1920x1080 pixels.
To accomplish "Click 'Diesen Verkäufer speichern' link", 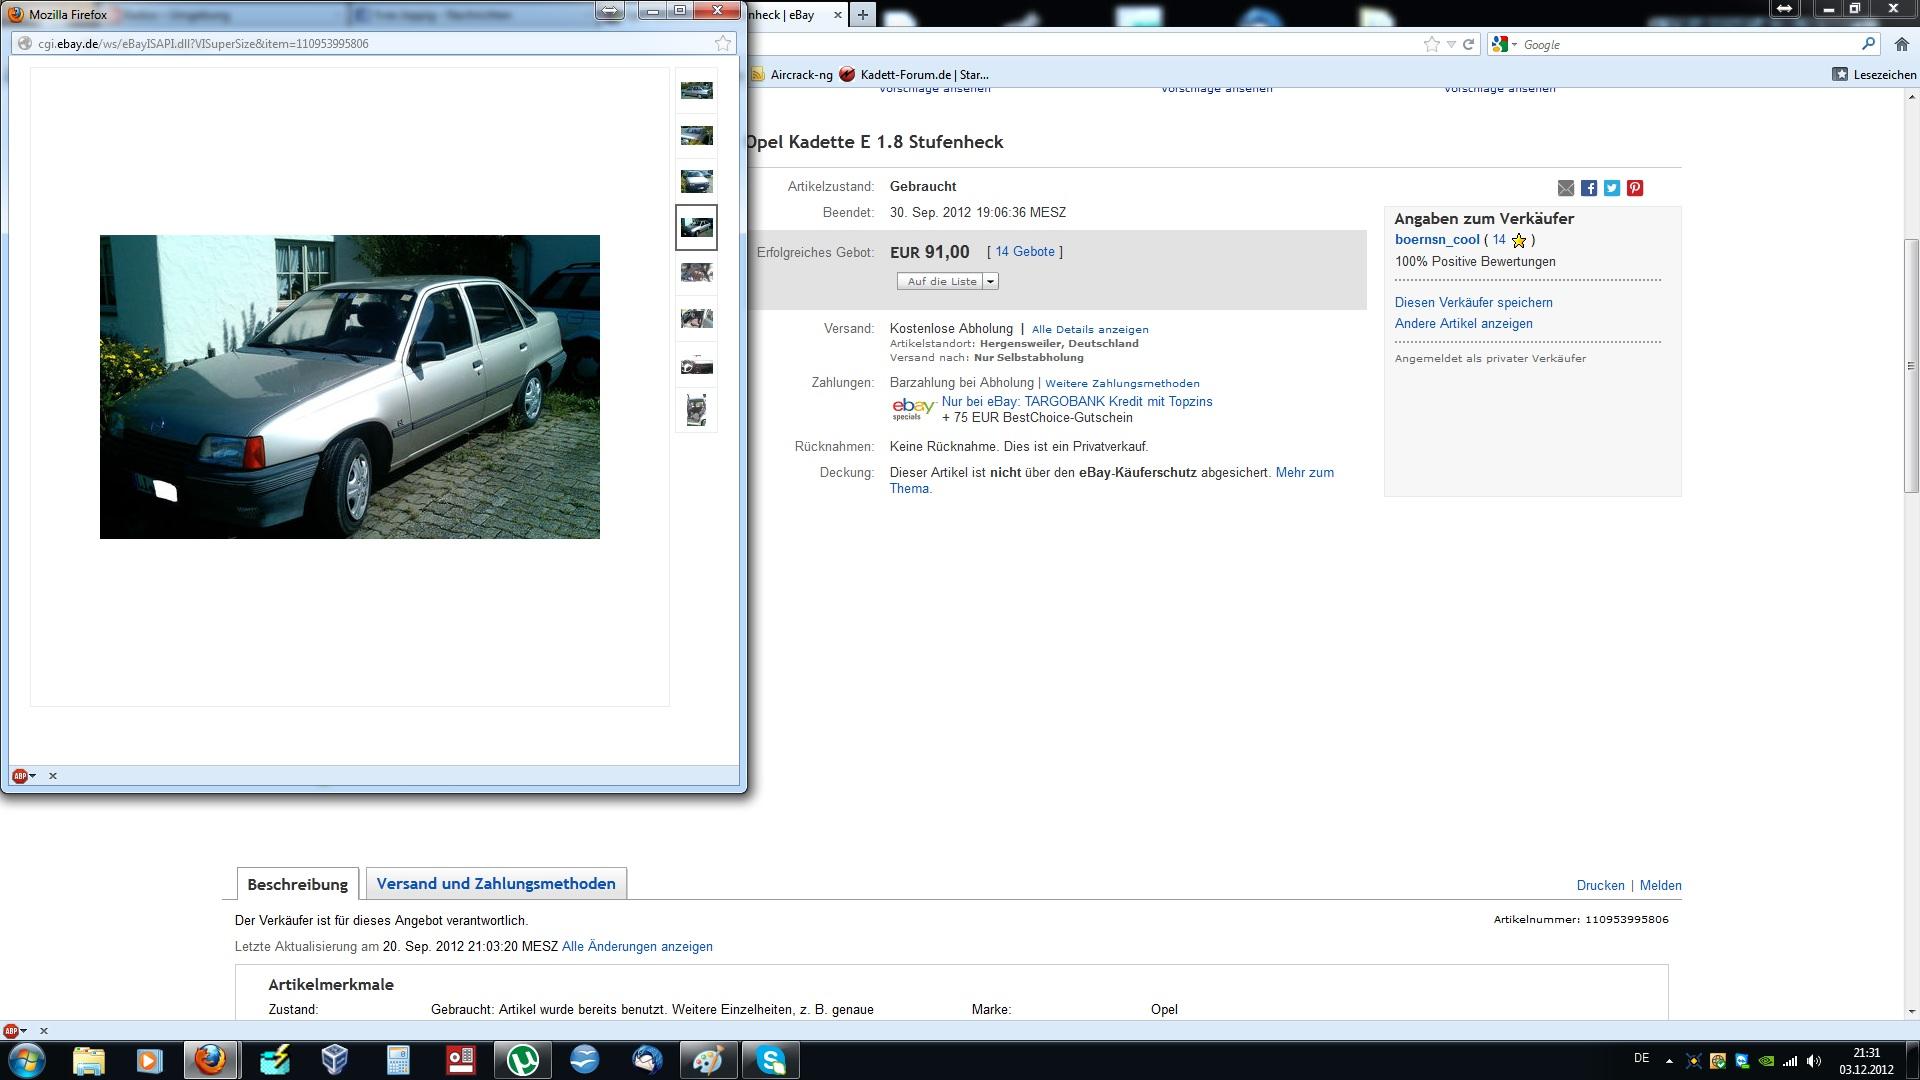I will click(1474, 302).
